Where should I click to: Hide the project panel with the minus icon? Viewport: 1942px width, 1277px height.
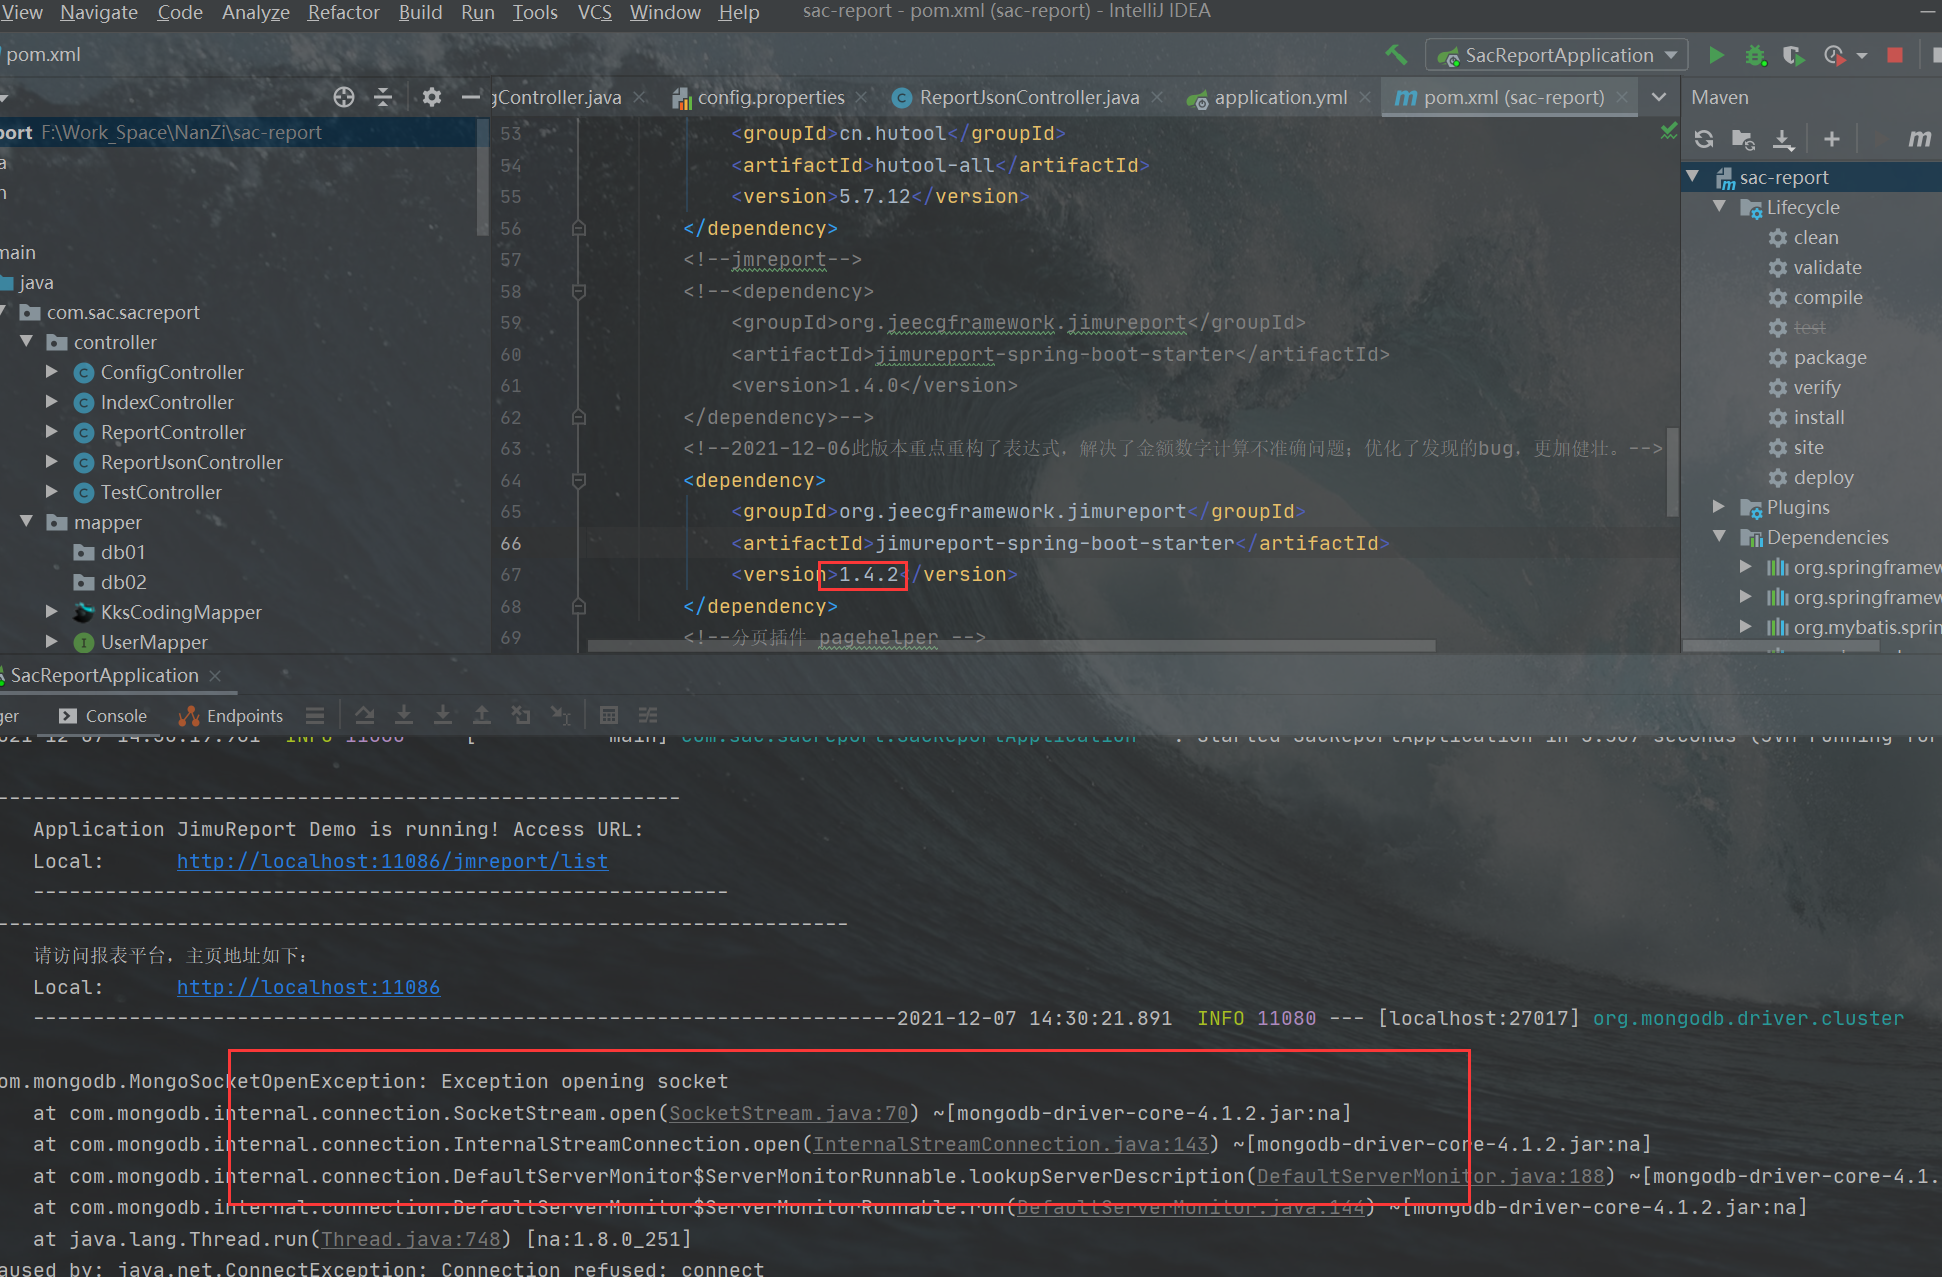[x=470, y=97]
